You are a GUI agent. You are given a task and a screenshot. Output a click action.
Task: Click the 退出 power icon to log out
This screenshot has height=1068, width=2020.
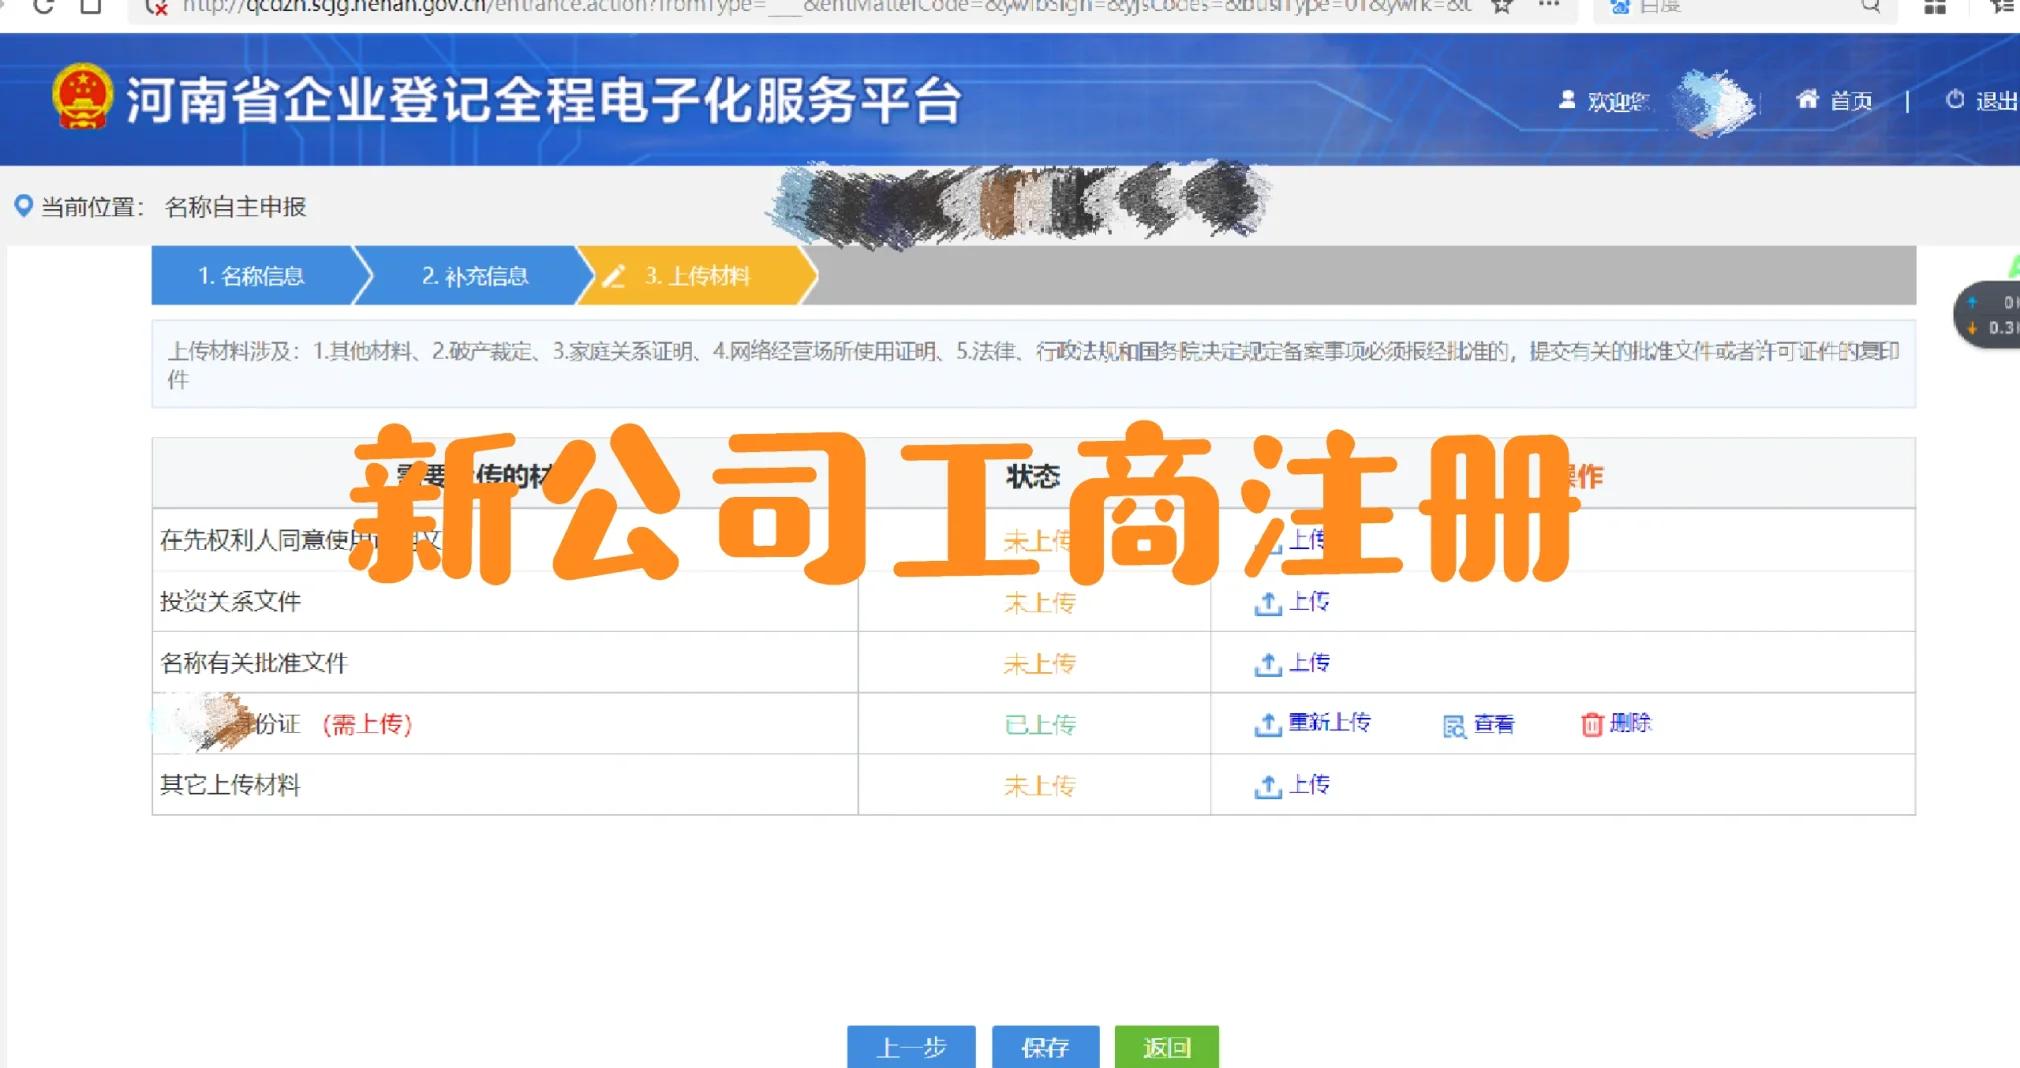pyautogui.click(x=1954, y=99)
